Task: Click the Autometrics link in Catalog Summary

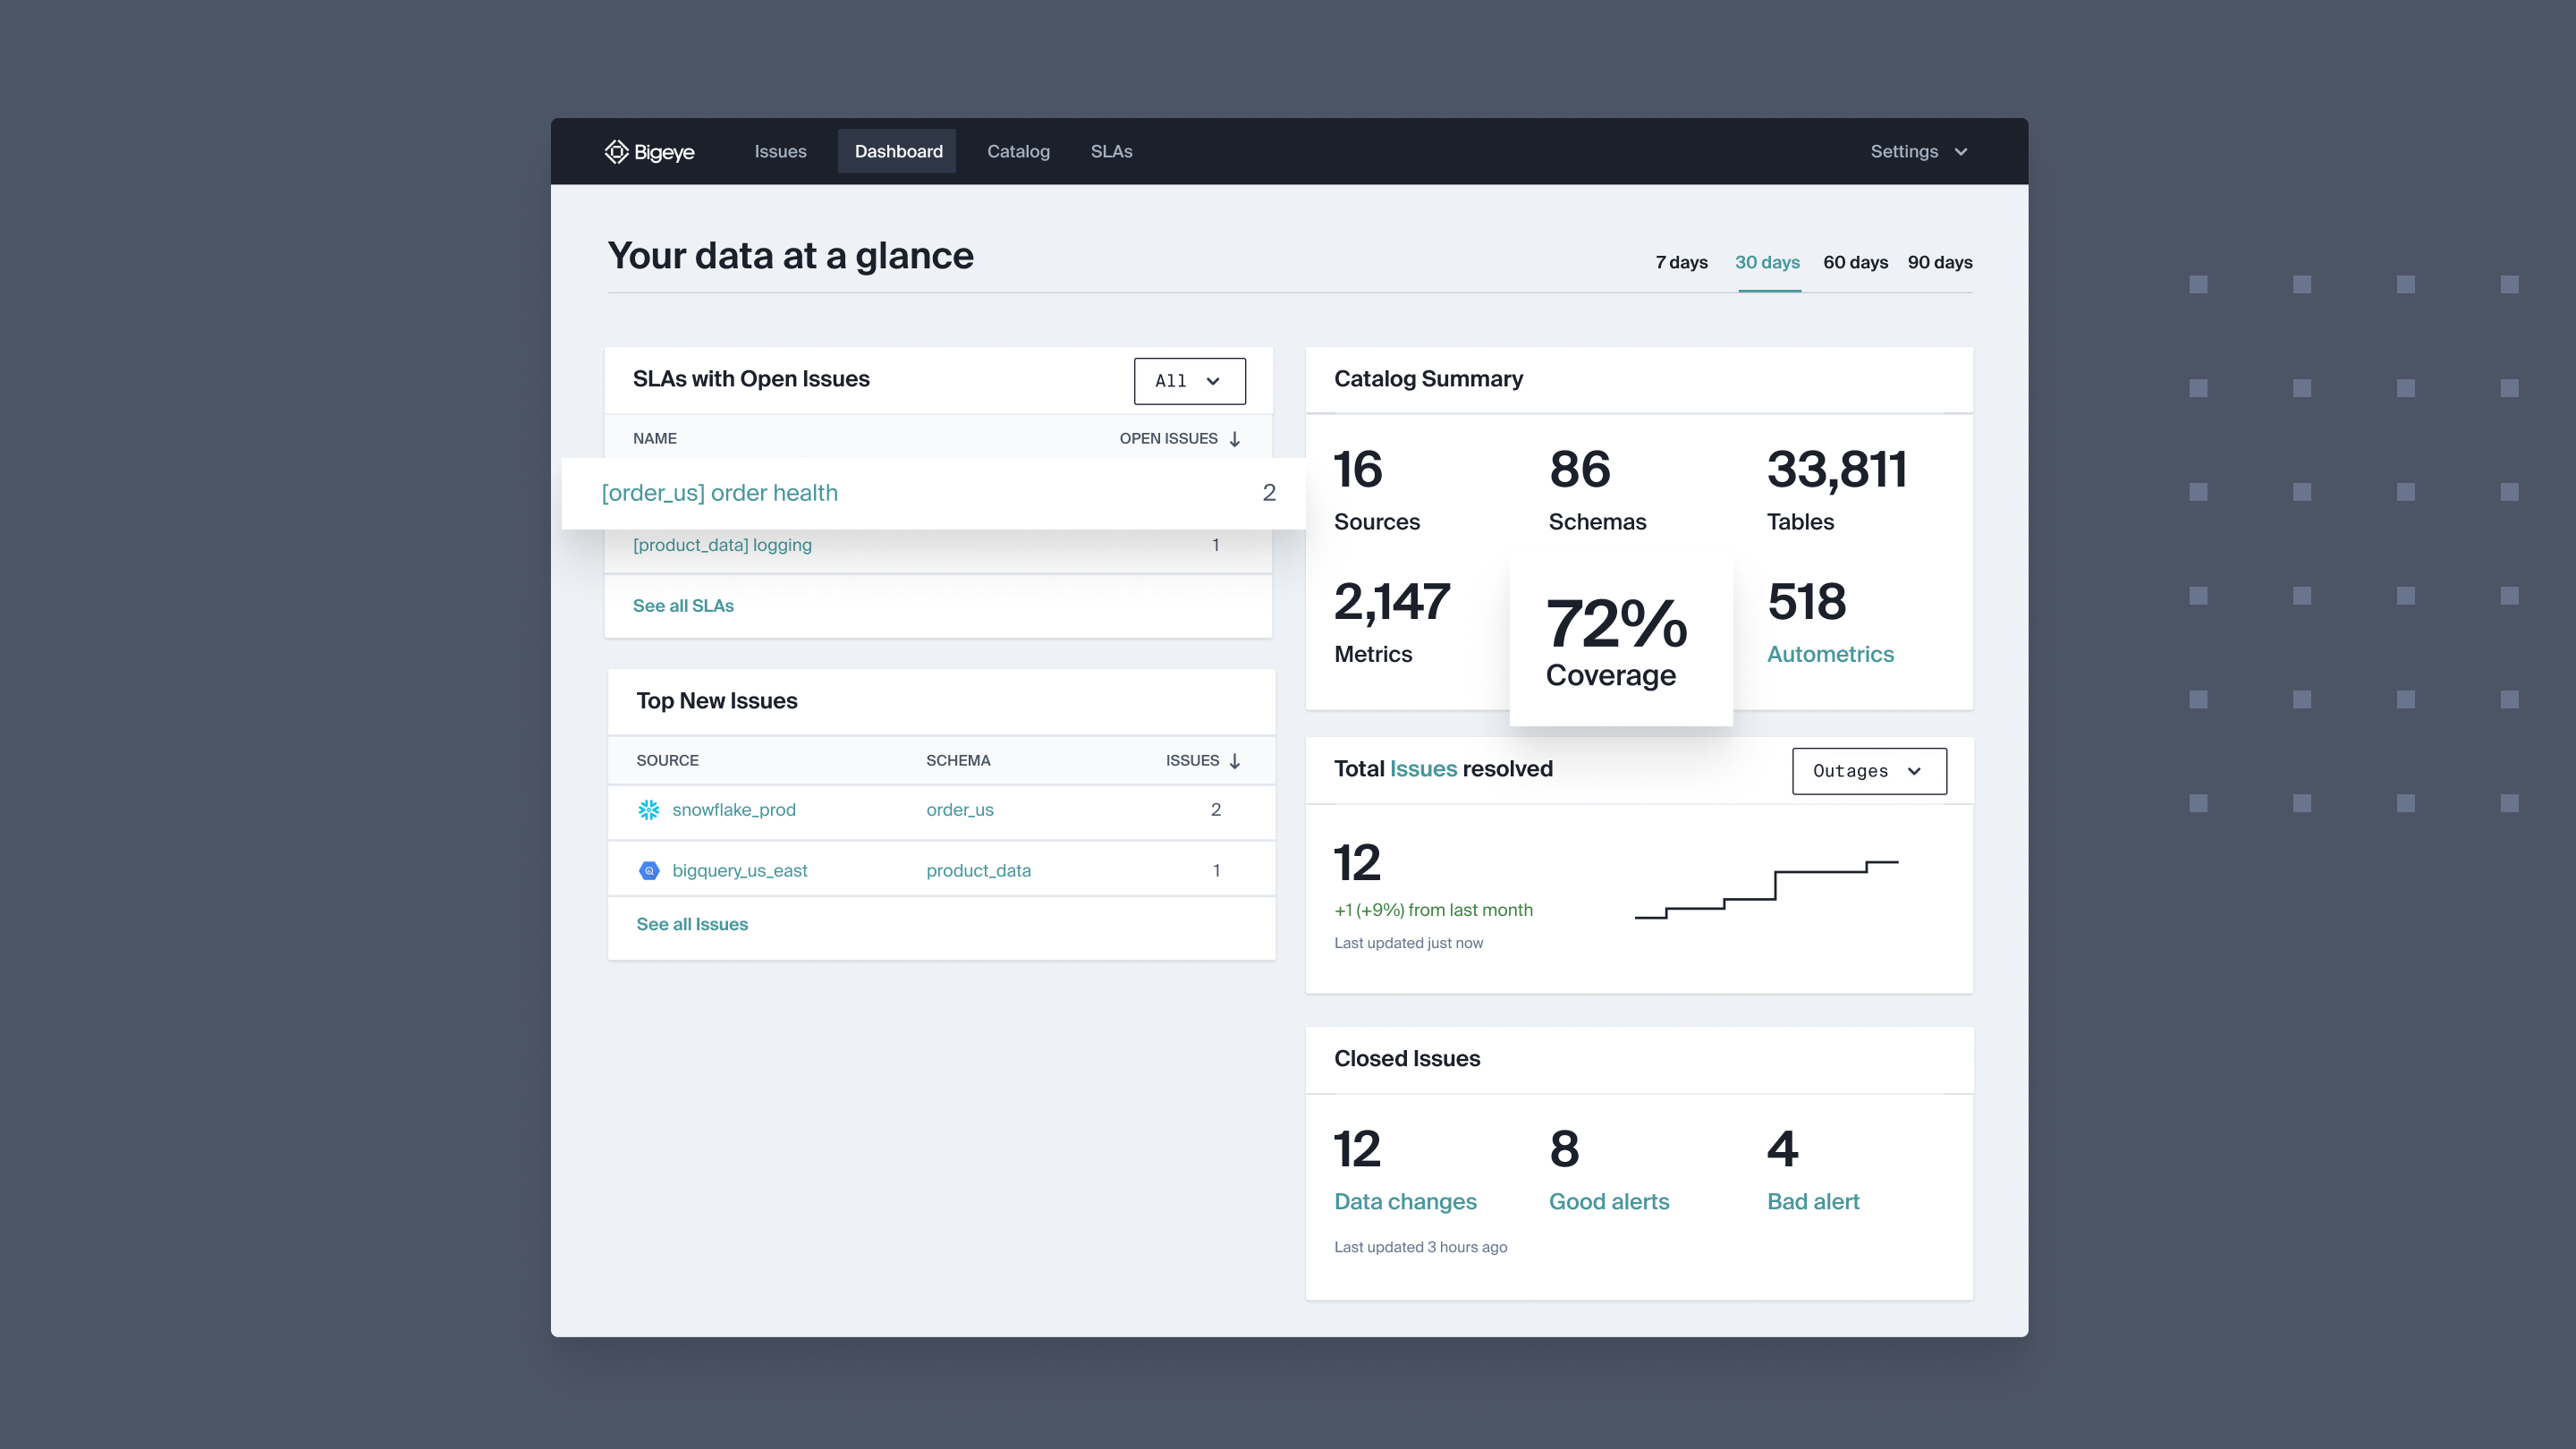Action: pos(1830,654)
